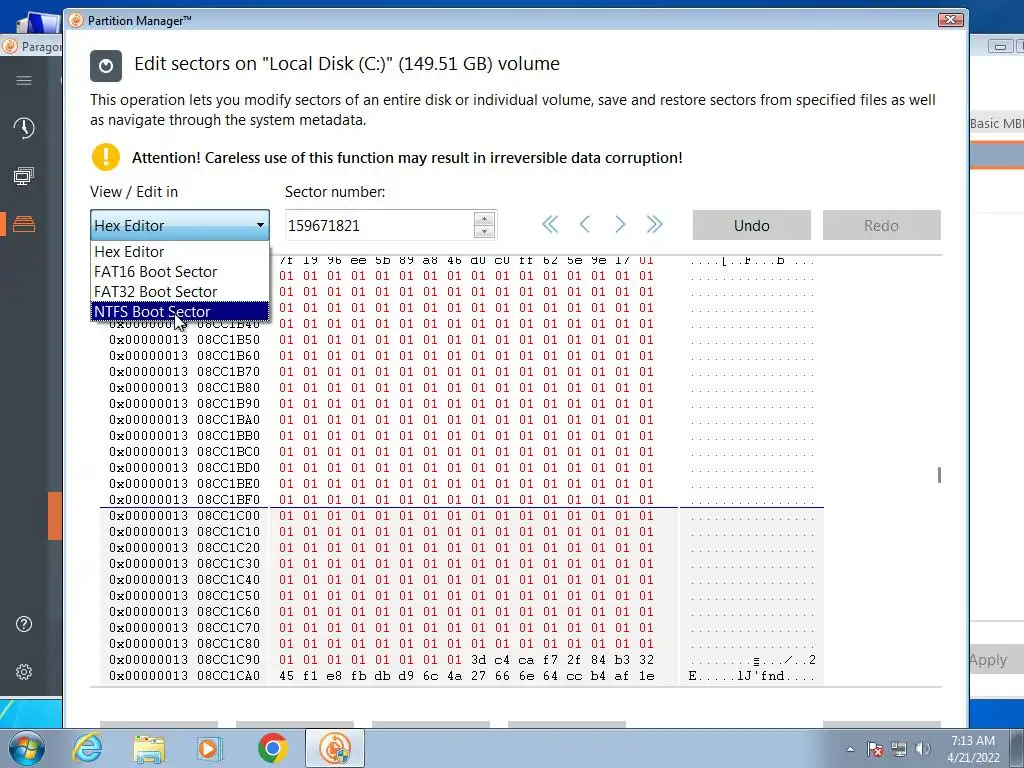This screenshot has width=1024, height=768.
Task: Open the history clock icon in sidebar
Action: point(24,128)
